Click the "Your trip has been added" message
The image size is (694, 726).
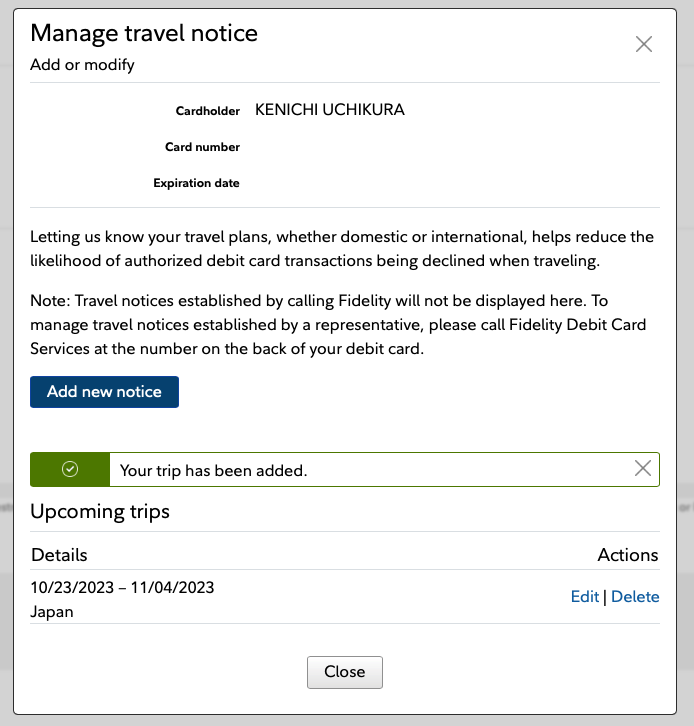click(x=213, y=470)
